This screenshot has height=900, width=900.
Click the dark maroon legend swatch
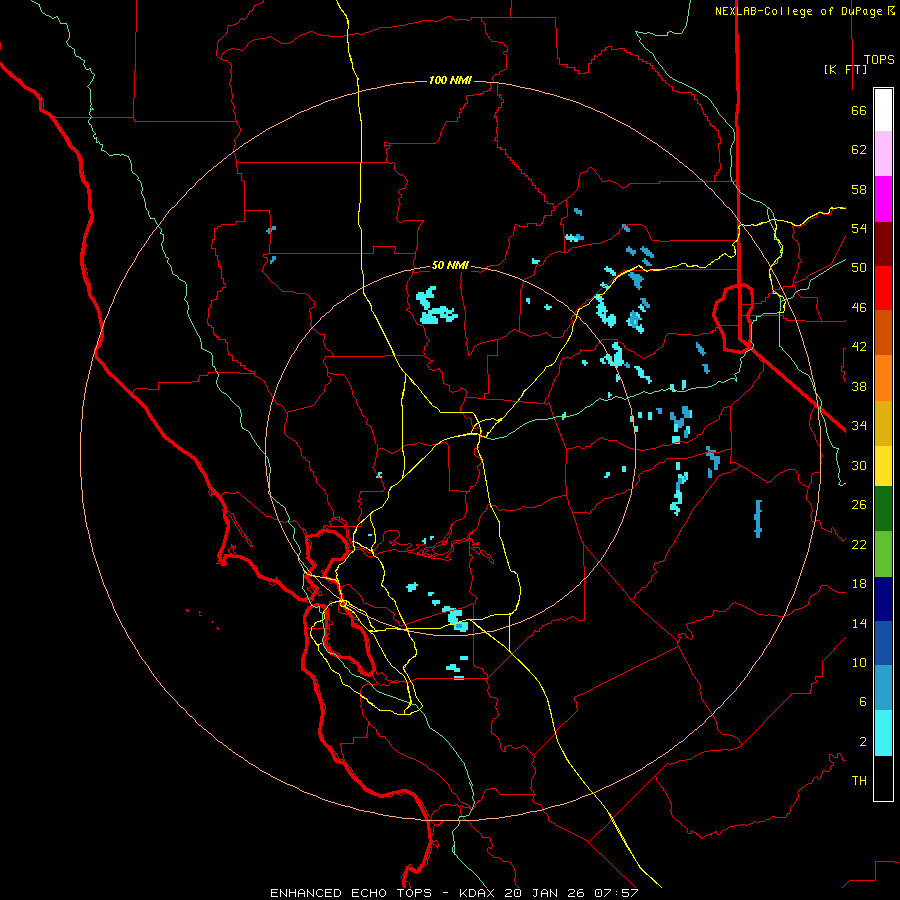[883, 244]
